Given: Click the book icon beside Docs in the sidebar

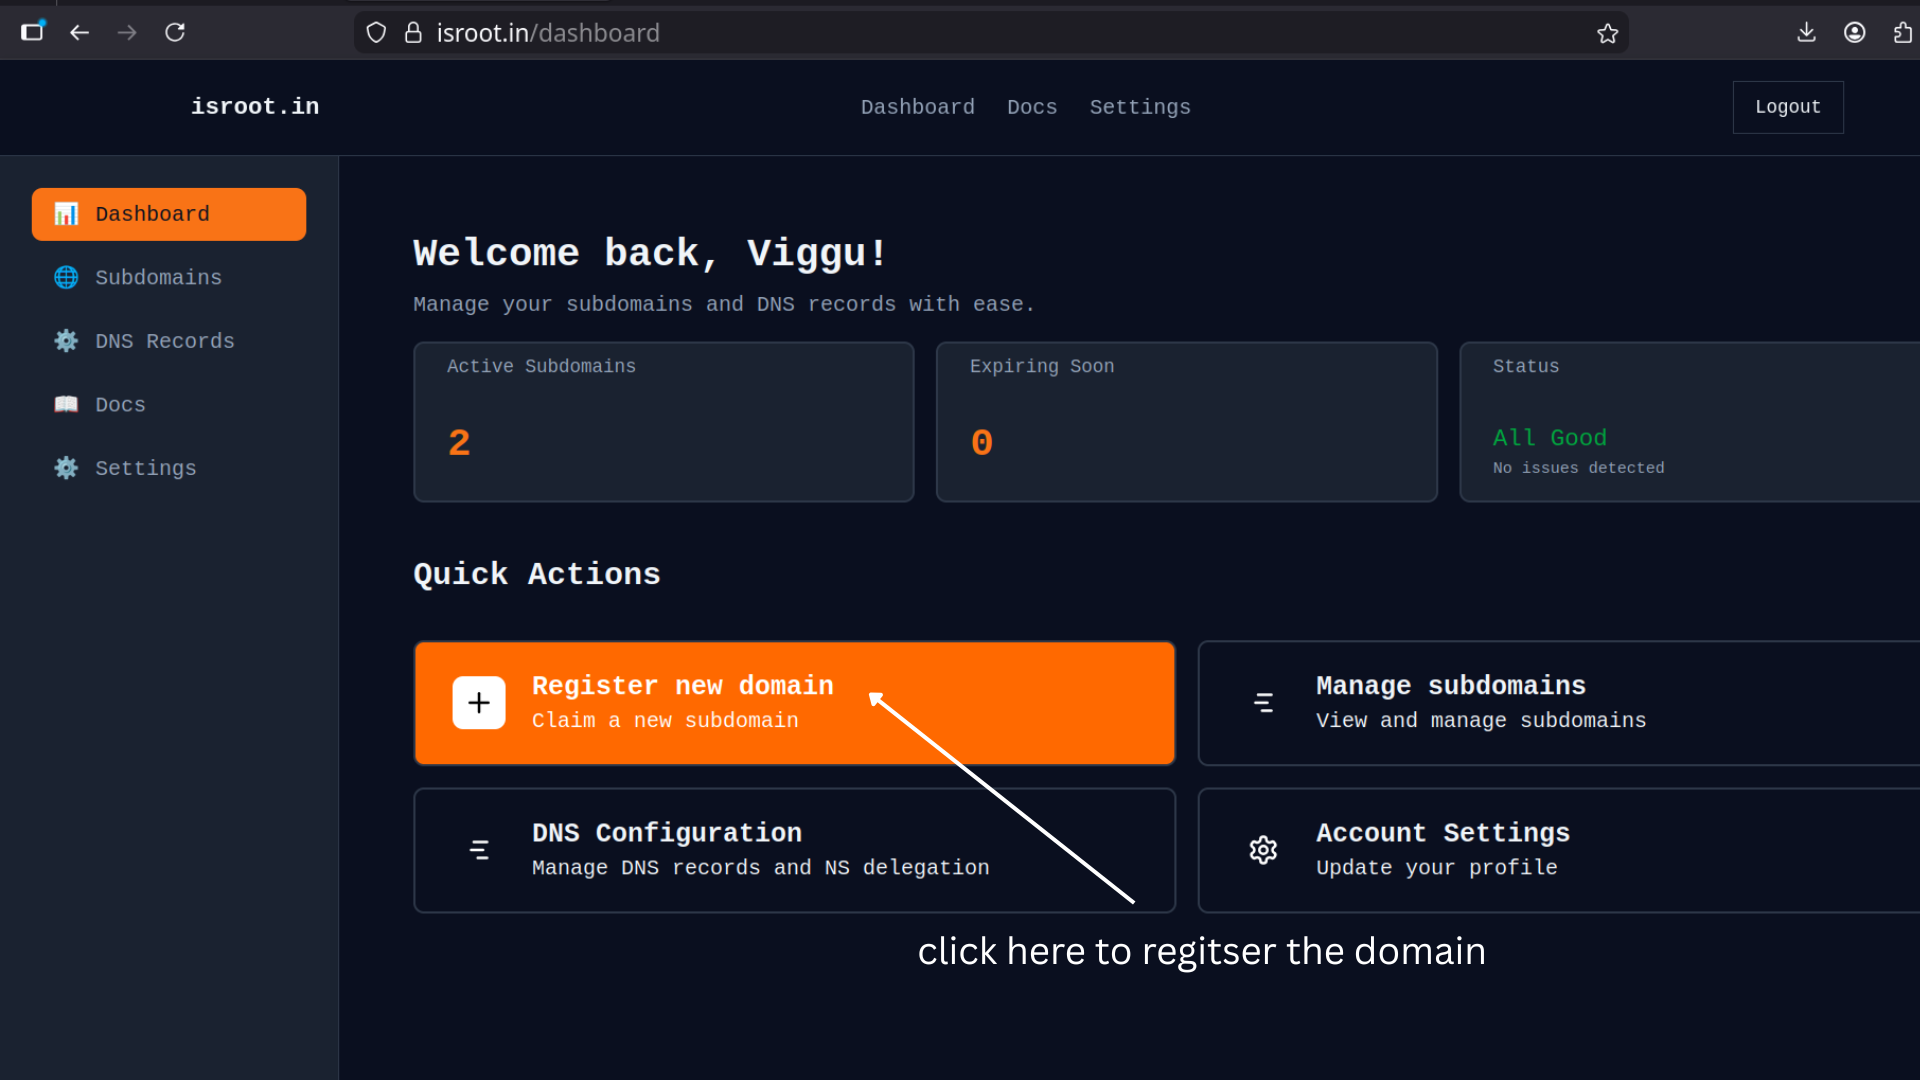Looking at the screenshot, I should 66,404.
